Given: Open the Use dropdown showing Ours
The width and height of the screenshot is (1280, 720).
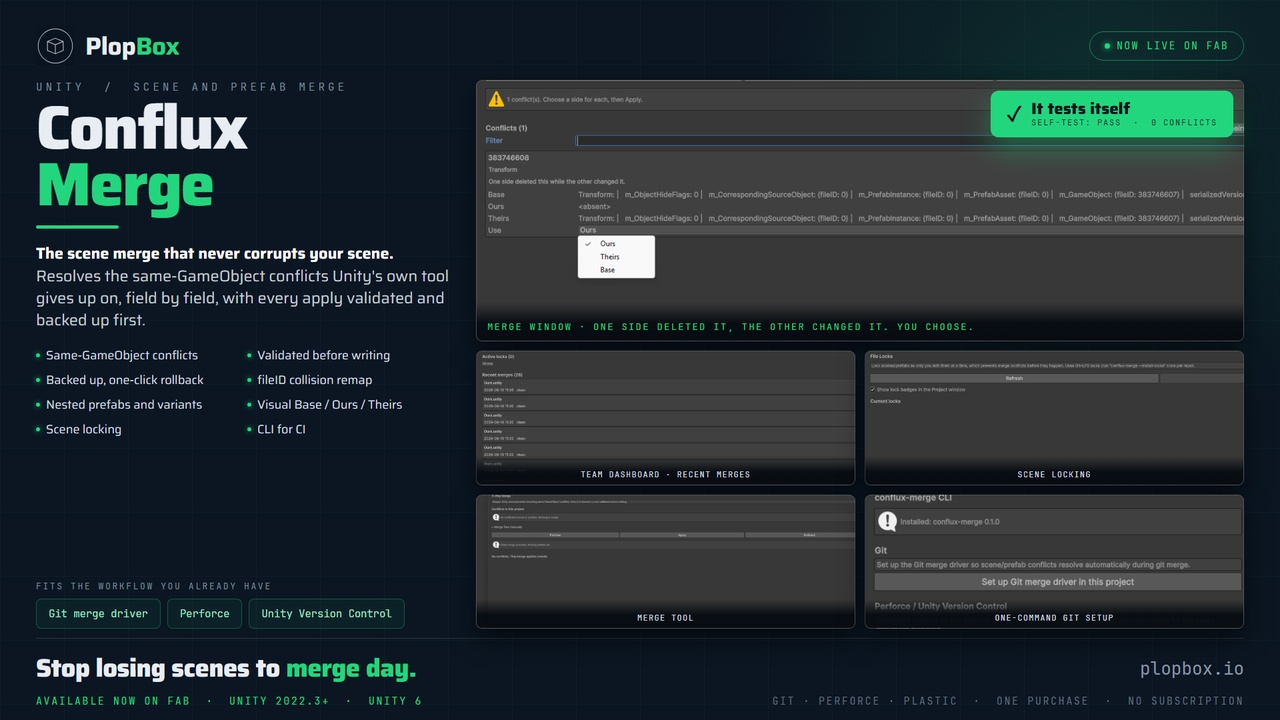Looking at the screenshot, I should click(x=910, y=230).
